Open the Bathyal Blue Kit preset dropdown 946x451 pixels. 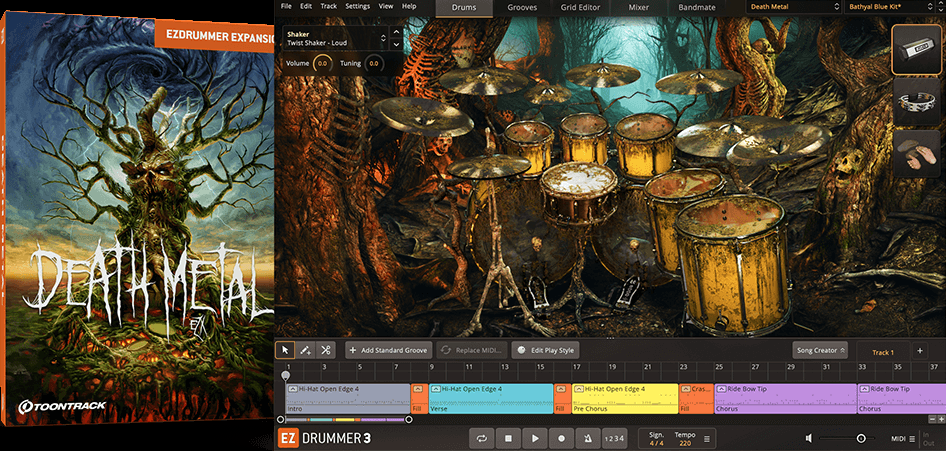893,7
